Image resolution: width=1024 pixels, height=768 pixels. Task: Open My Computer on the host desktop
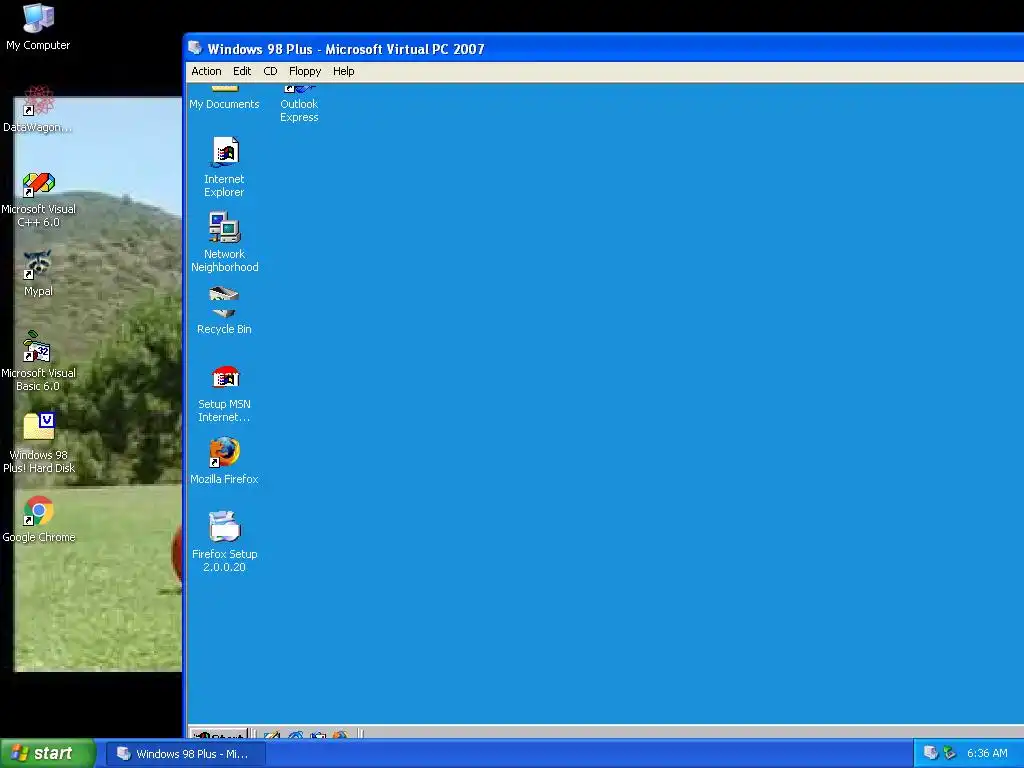coord(38,27)
